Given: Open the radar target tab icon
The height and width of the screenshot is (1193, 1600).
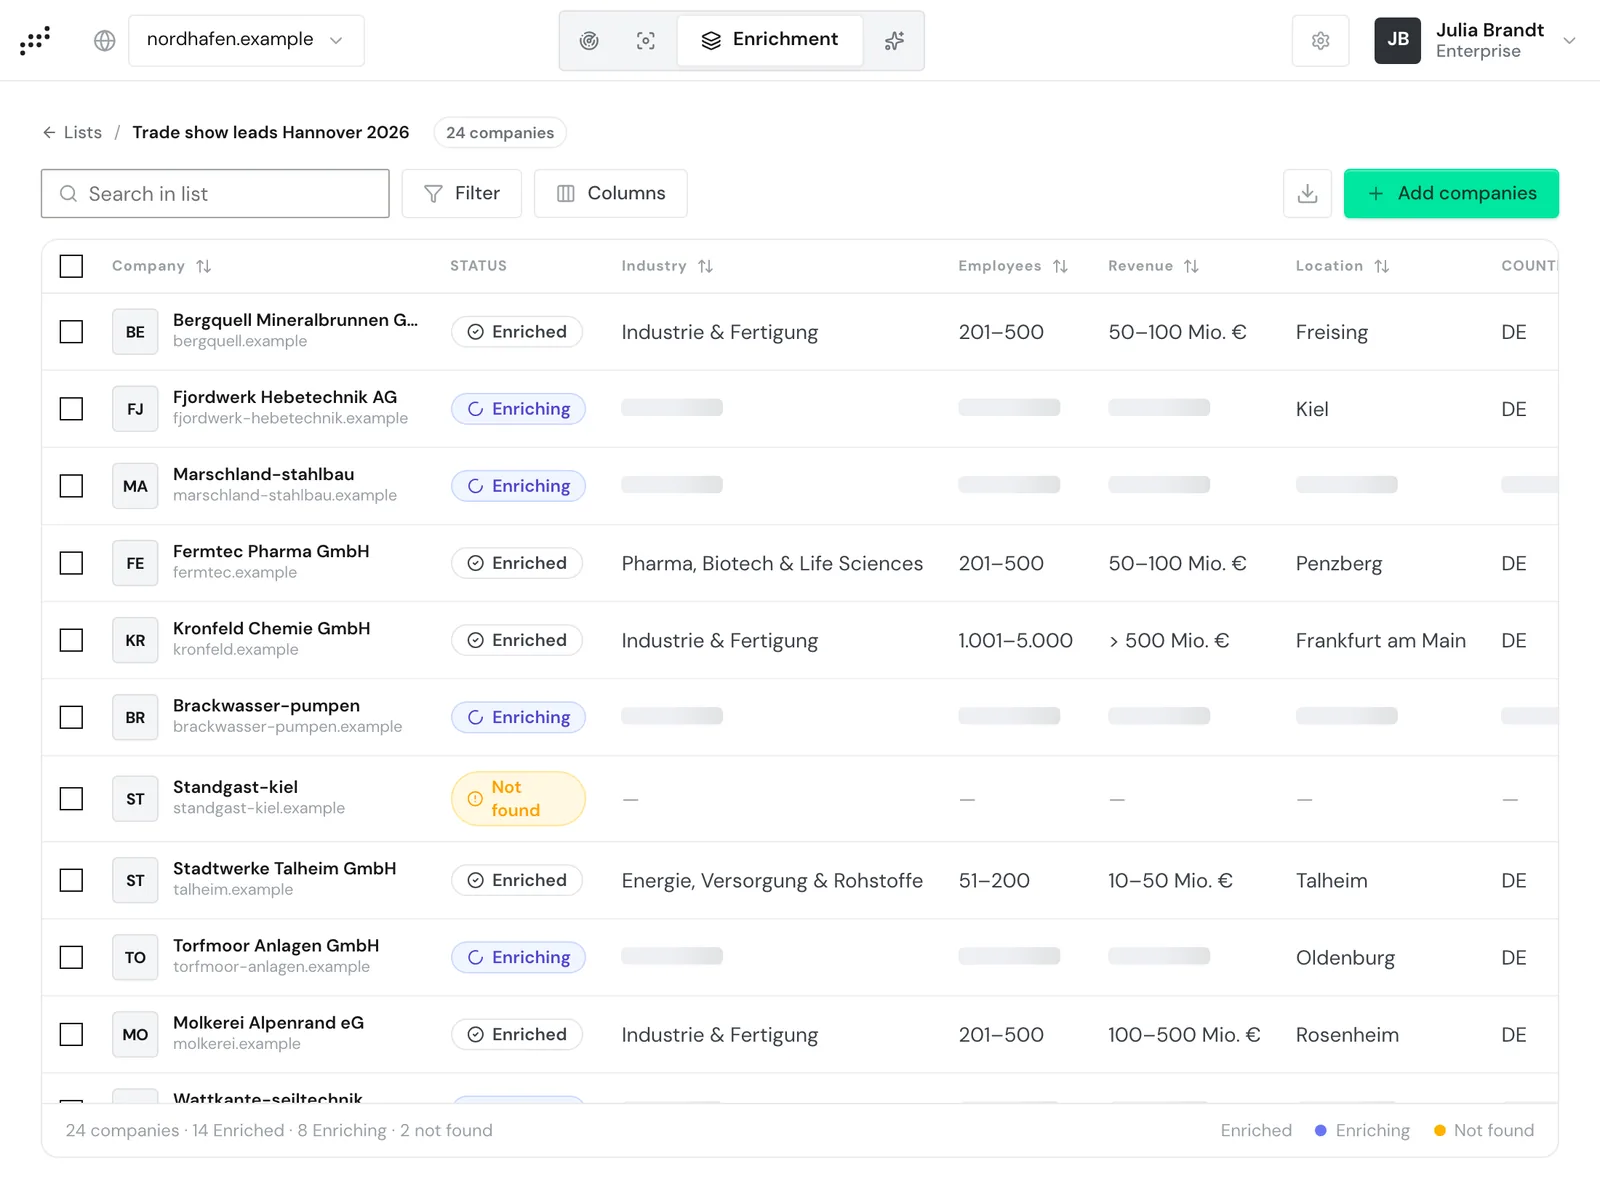Looking at the screenshot, I should [x=589, y=40].
